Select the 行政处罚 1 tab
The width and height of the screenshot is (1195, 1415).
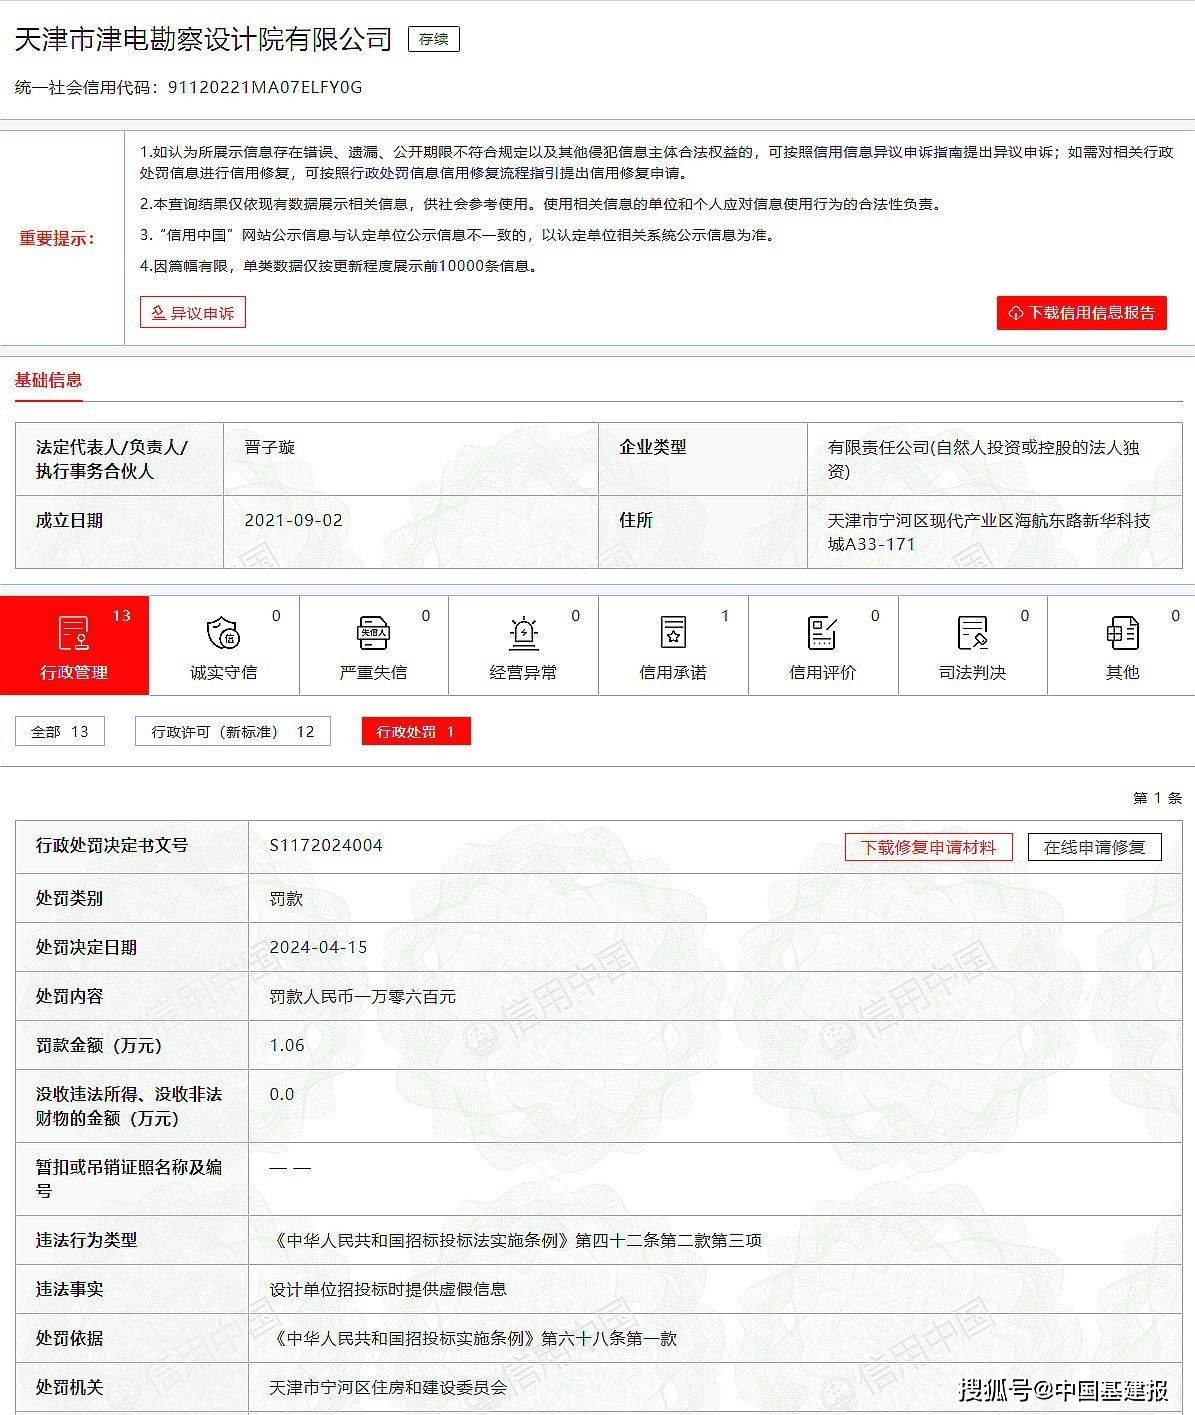(x=416, y=732)
